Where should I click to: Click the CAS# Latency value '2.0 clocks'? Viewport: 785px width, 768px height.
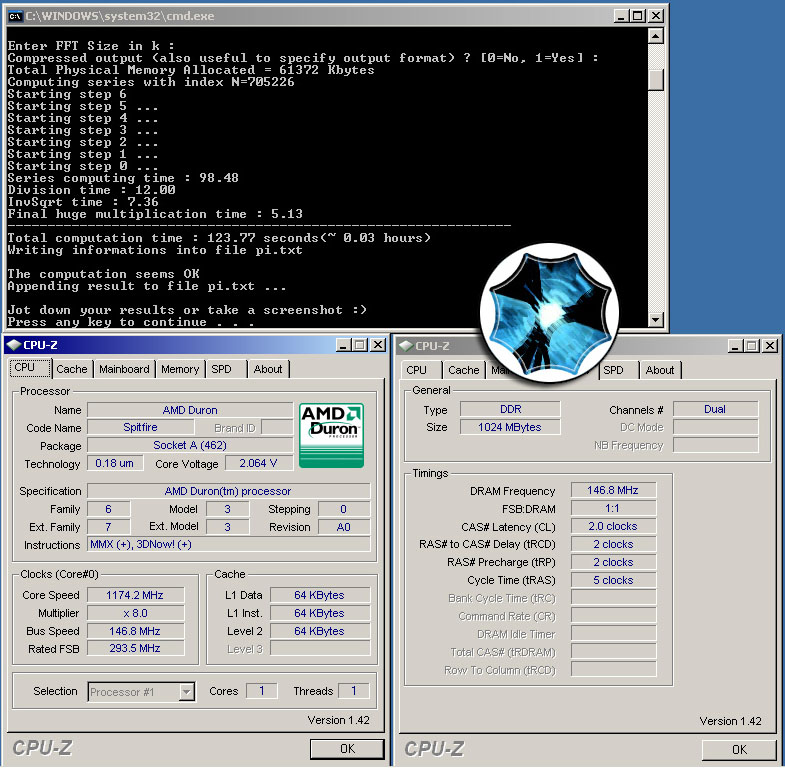(x=613, y=527)
